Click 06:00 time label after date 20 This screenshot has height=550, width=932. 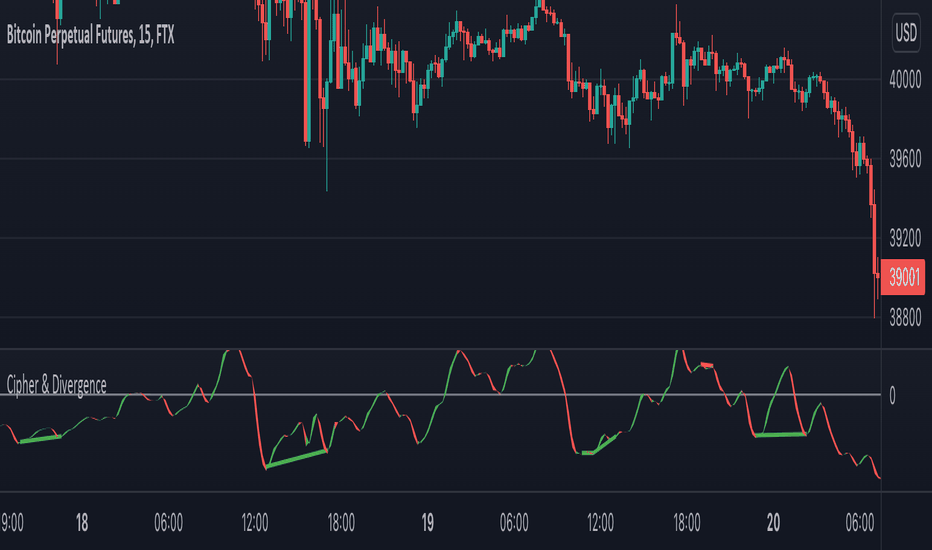coord(860,523)
